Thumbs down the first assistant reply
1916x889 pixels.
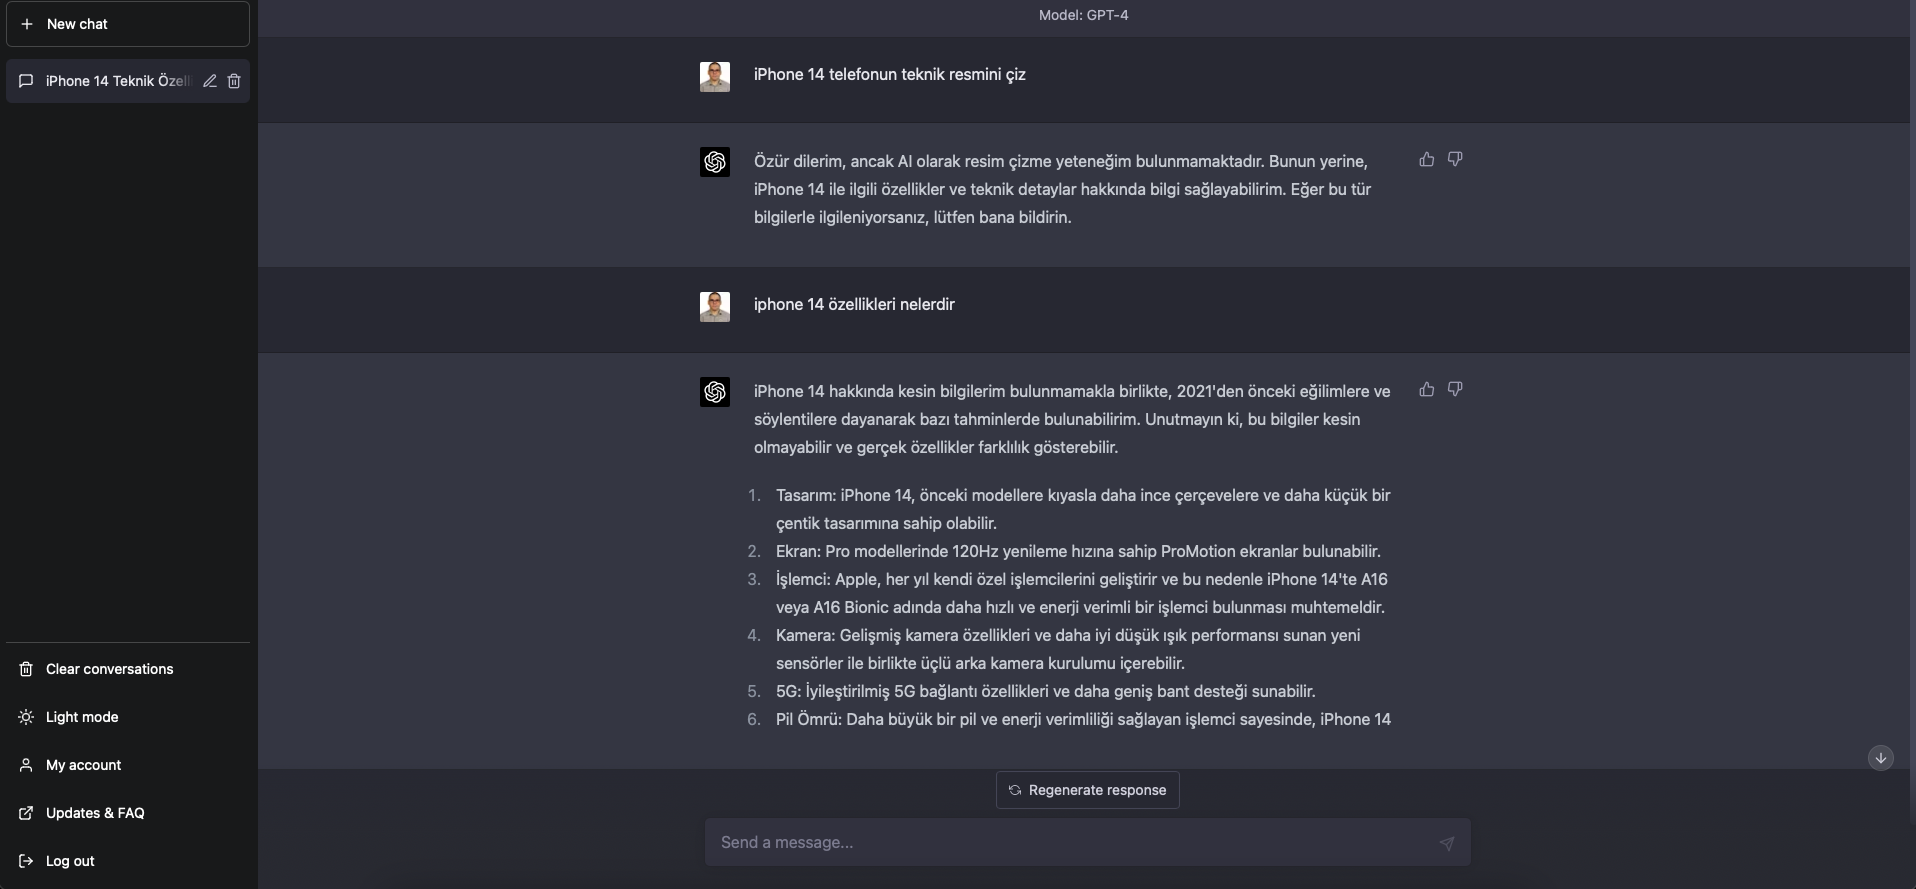(x=1455, y=159)
